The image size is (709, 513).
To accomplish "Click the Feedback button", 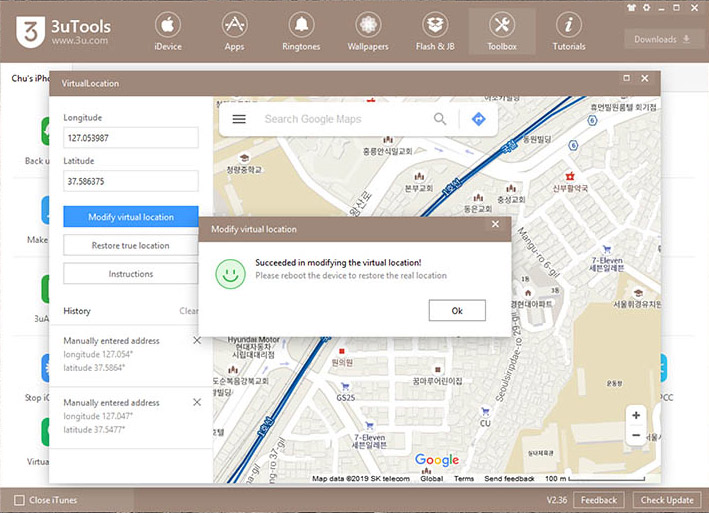I will [x=599, y=500].
